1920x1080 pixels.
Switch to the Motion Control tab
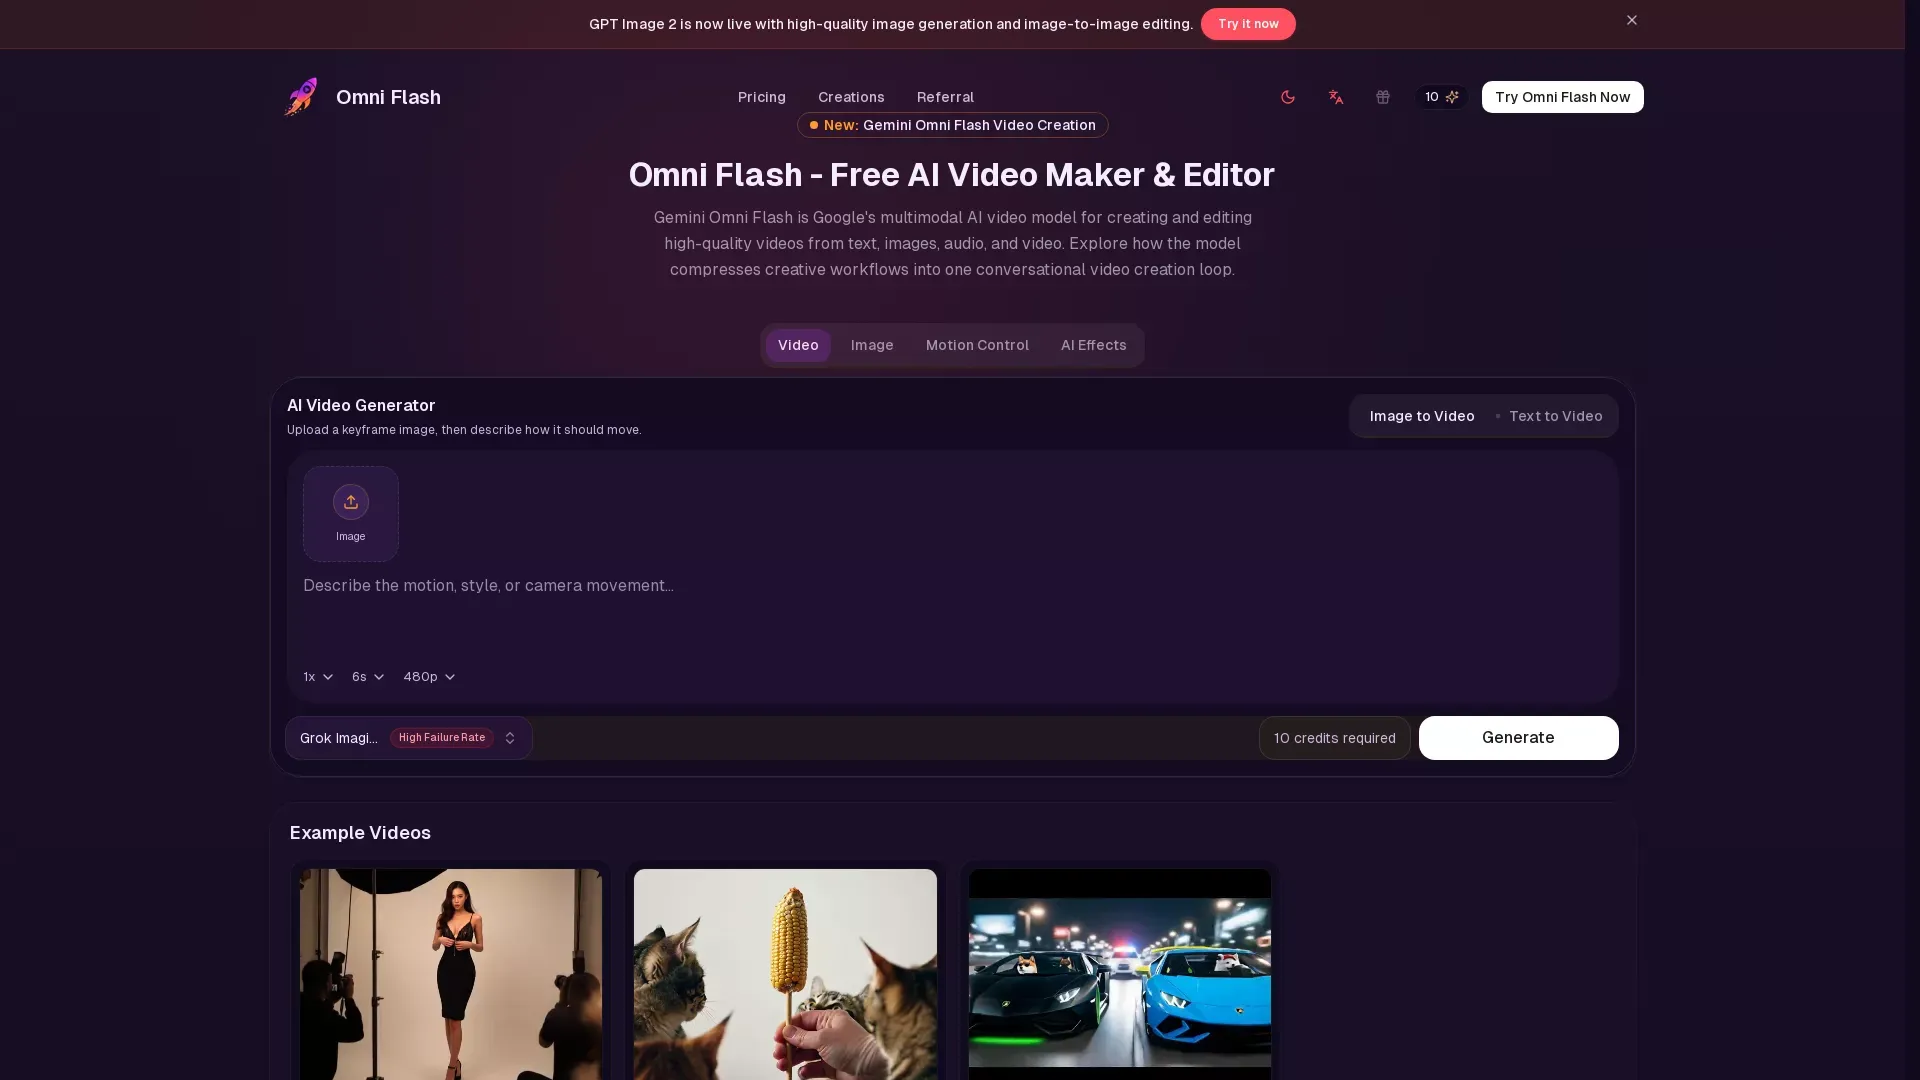[x=977, y=345]
